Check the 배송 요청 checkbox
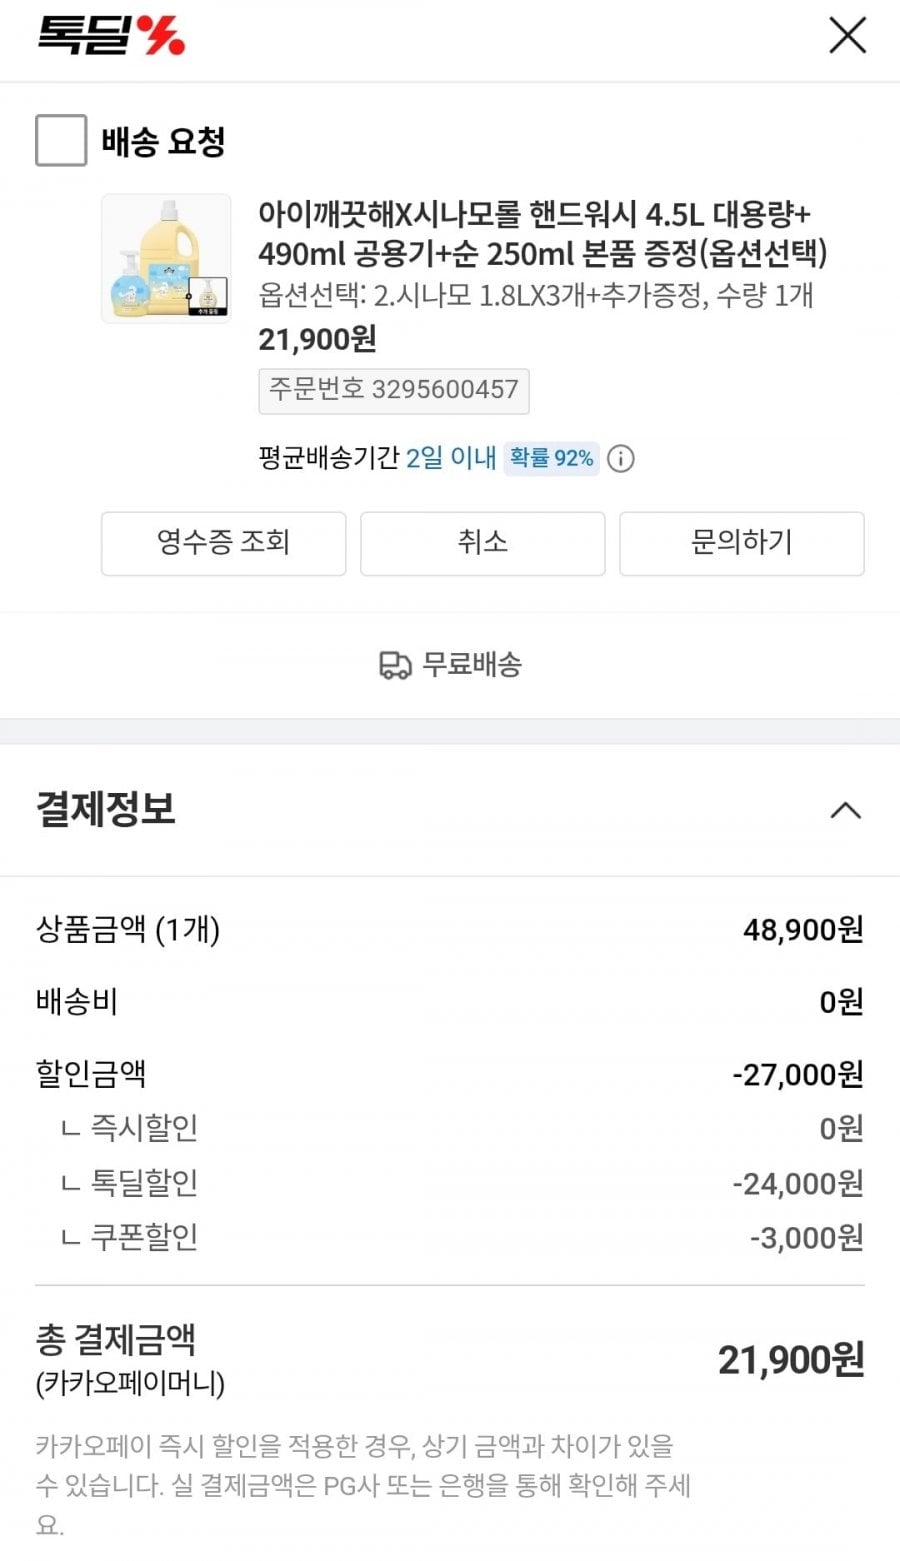Image resolution: width=900 pixels, height=1561 pixels. coord(61,140)
